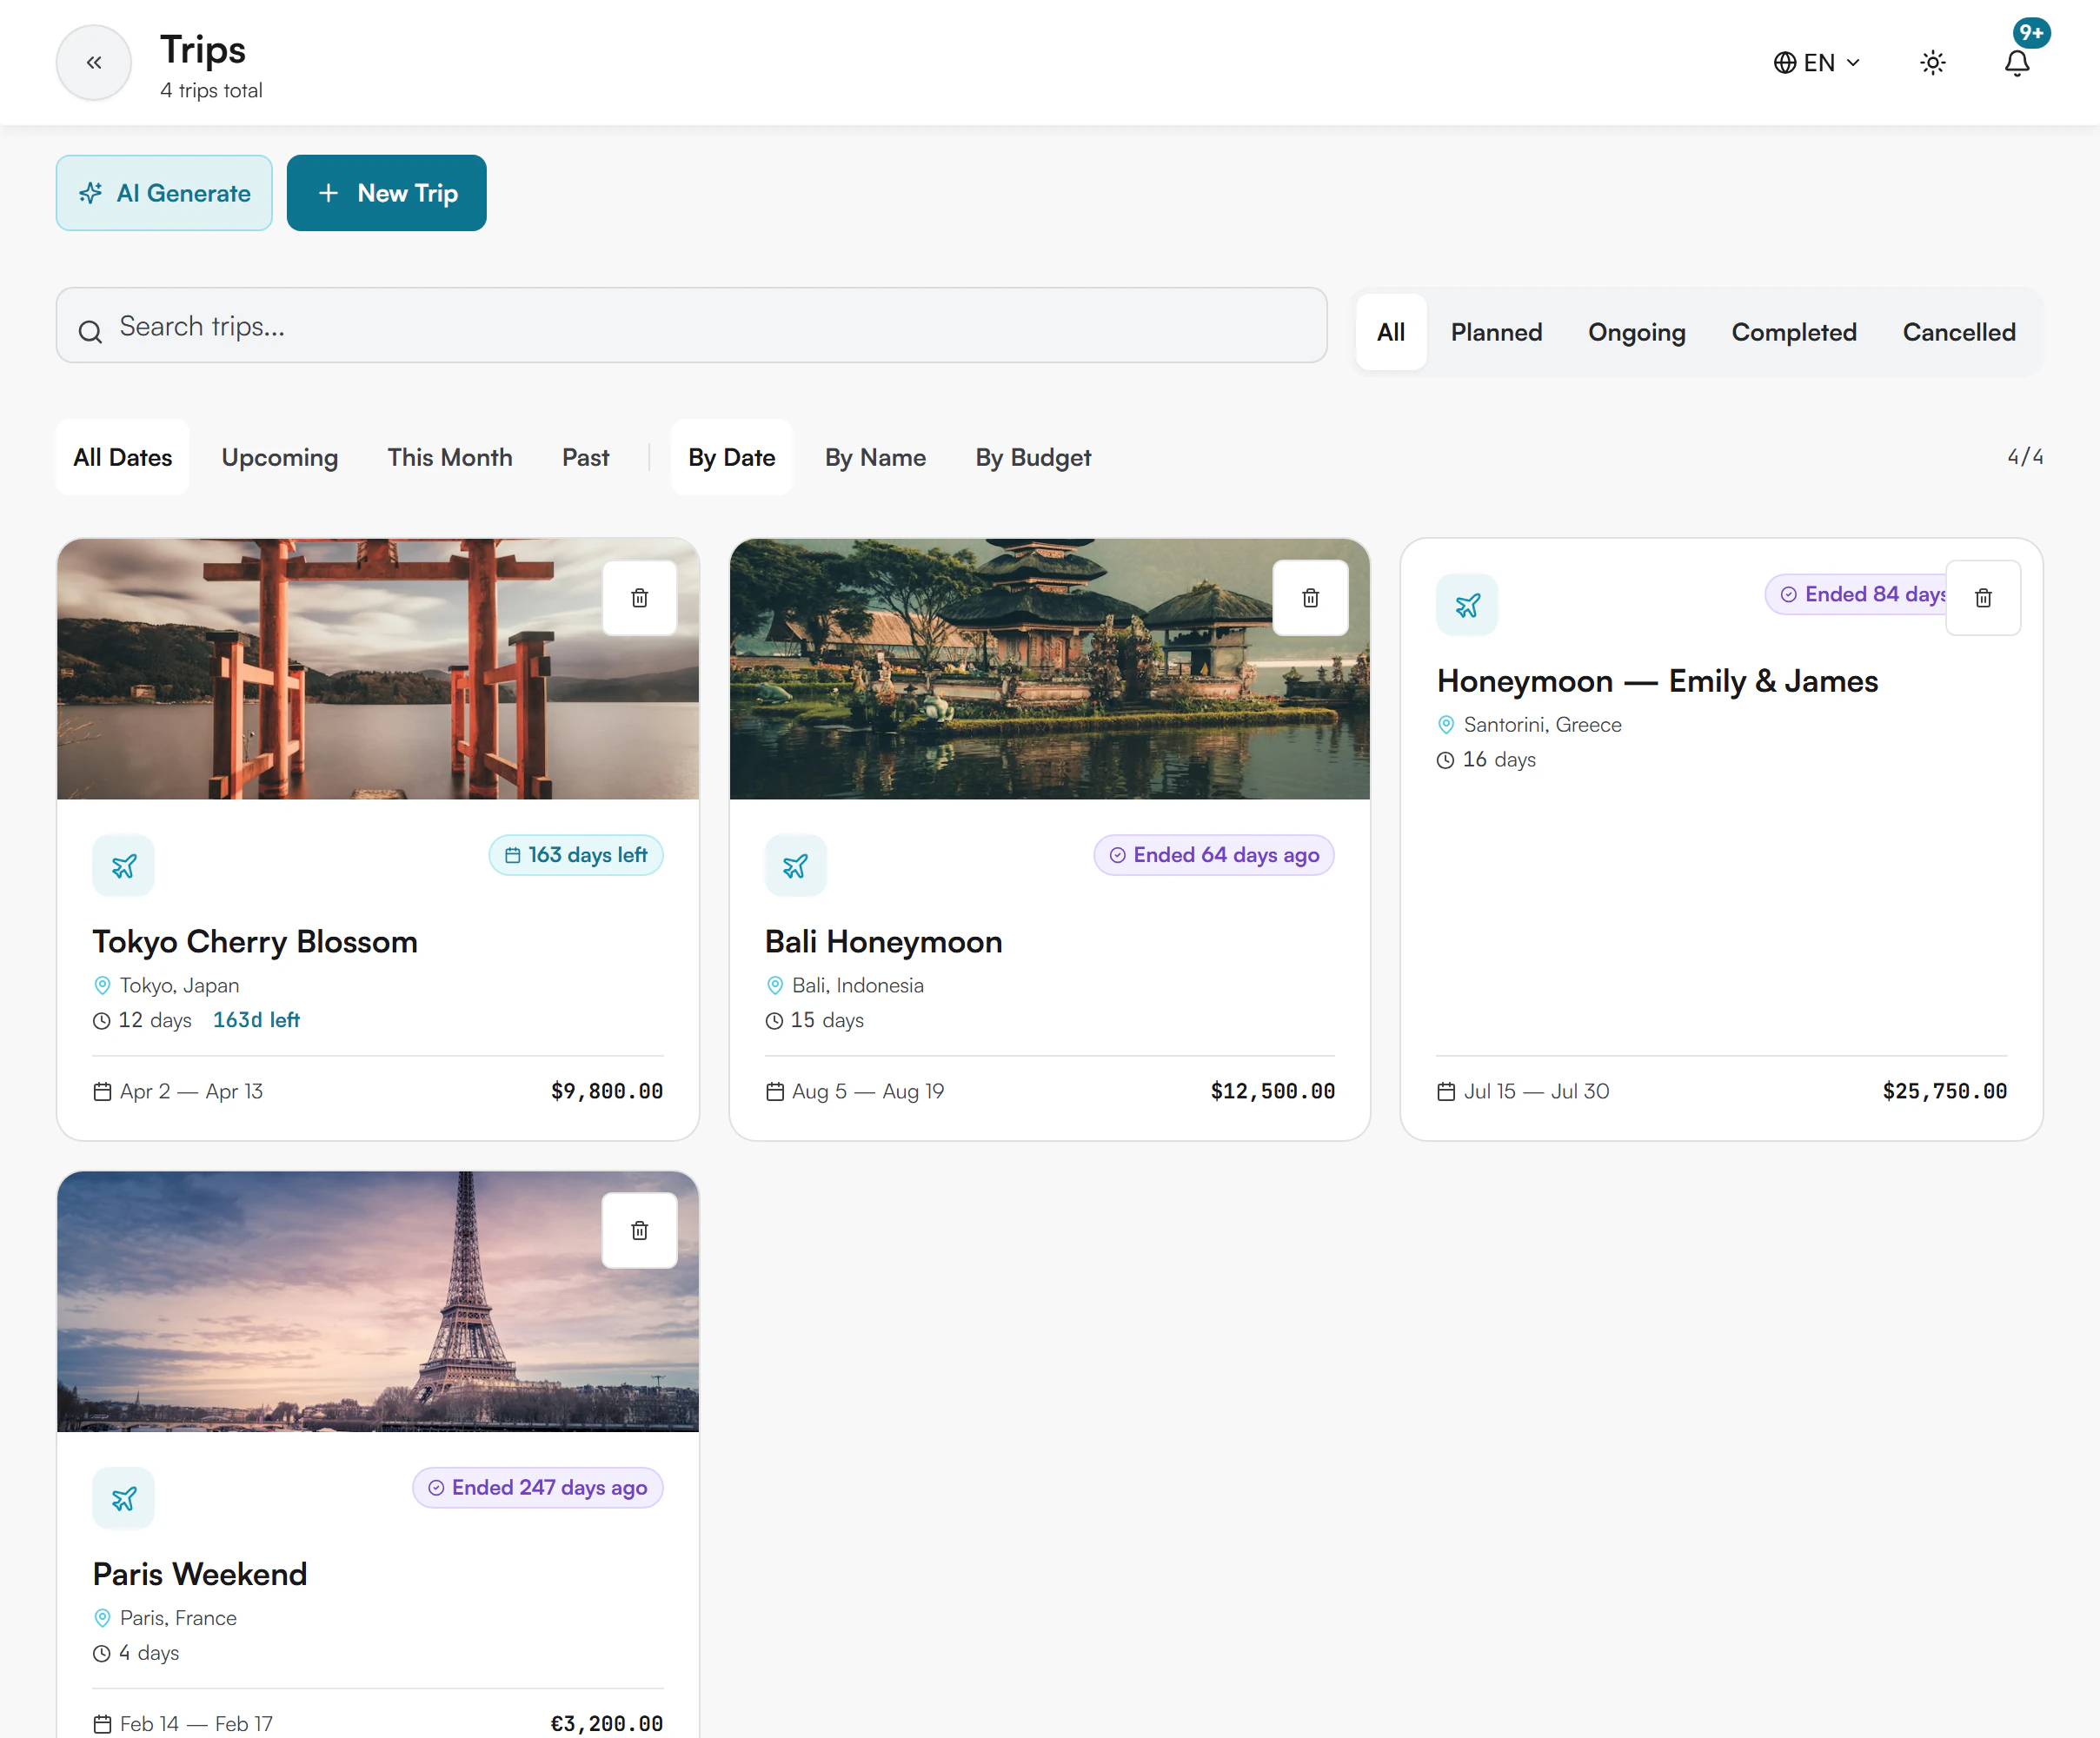Open Eiffel Tower trip photo

(x=378, y=1302)
